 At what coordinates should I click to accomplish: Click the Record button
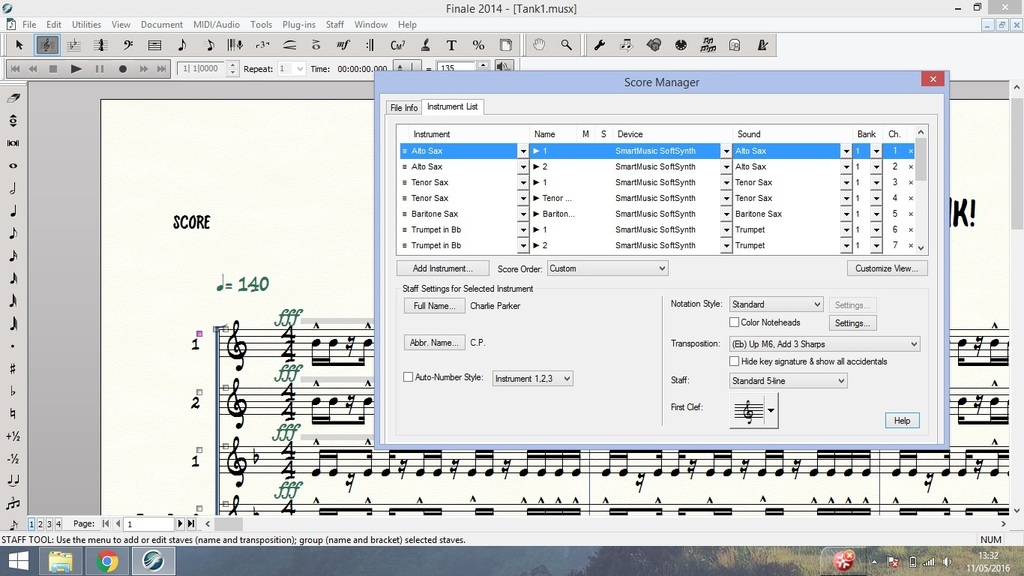122,69
